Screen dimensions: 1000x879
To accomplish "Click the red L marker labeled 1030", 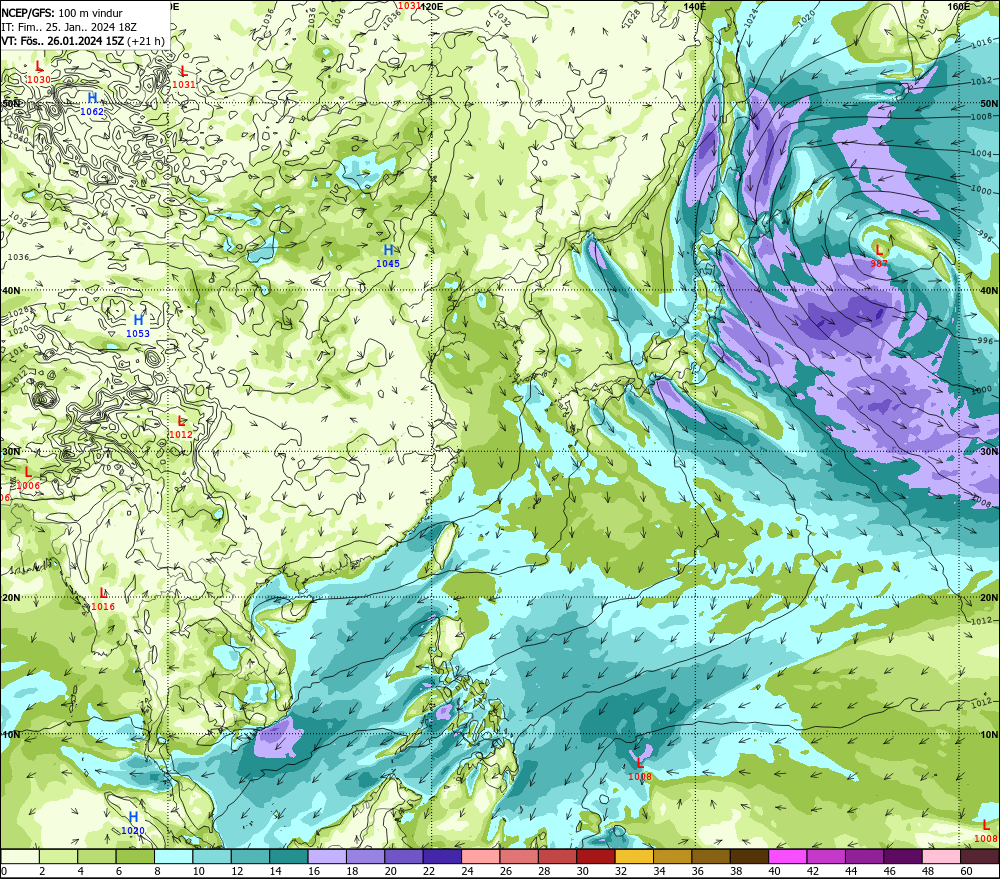I will coord(39,66).
